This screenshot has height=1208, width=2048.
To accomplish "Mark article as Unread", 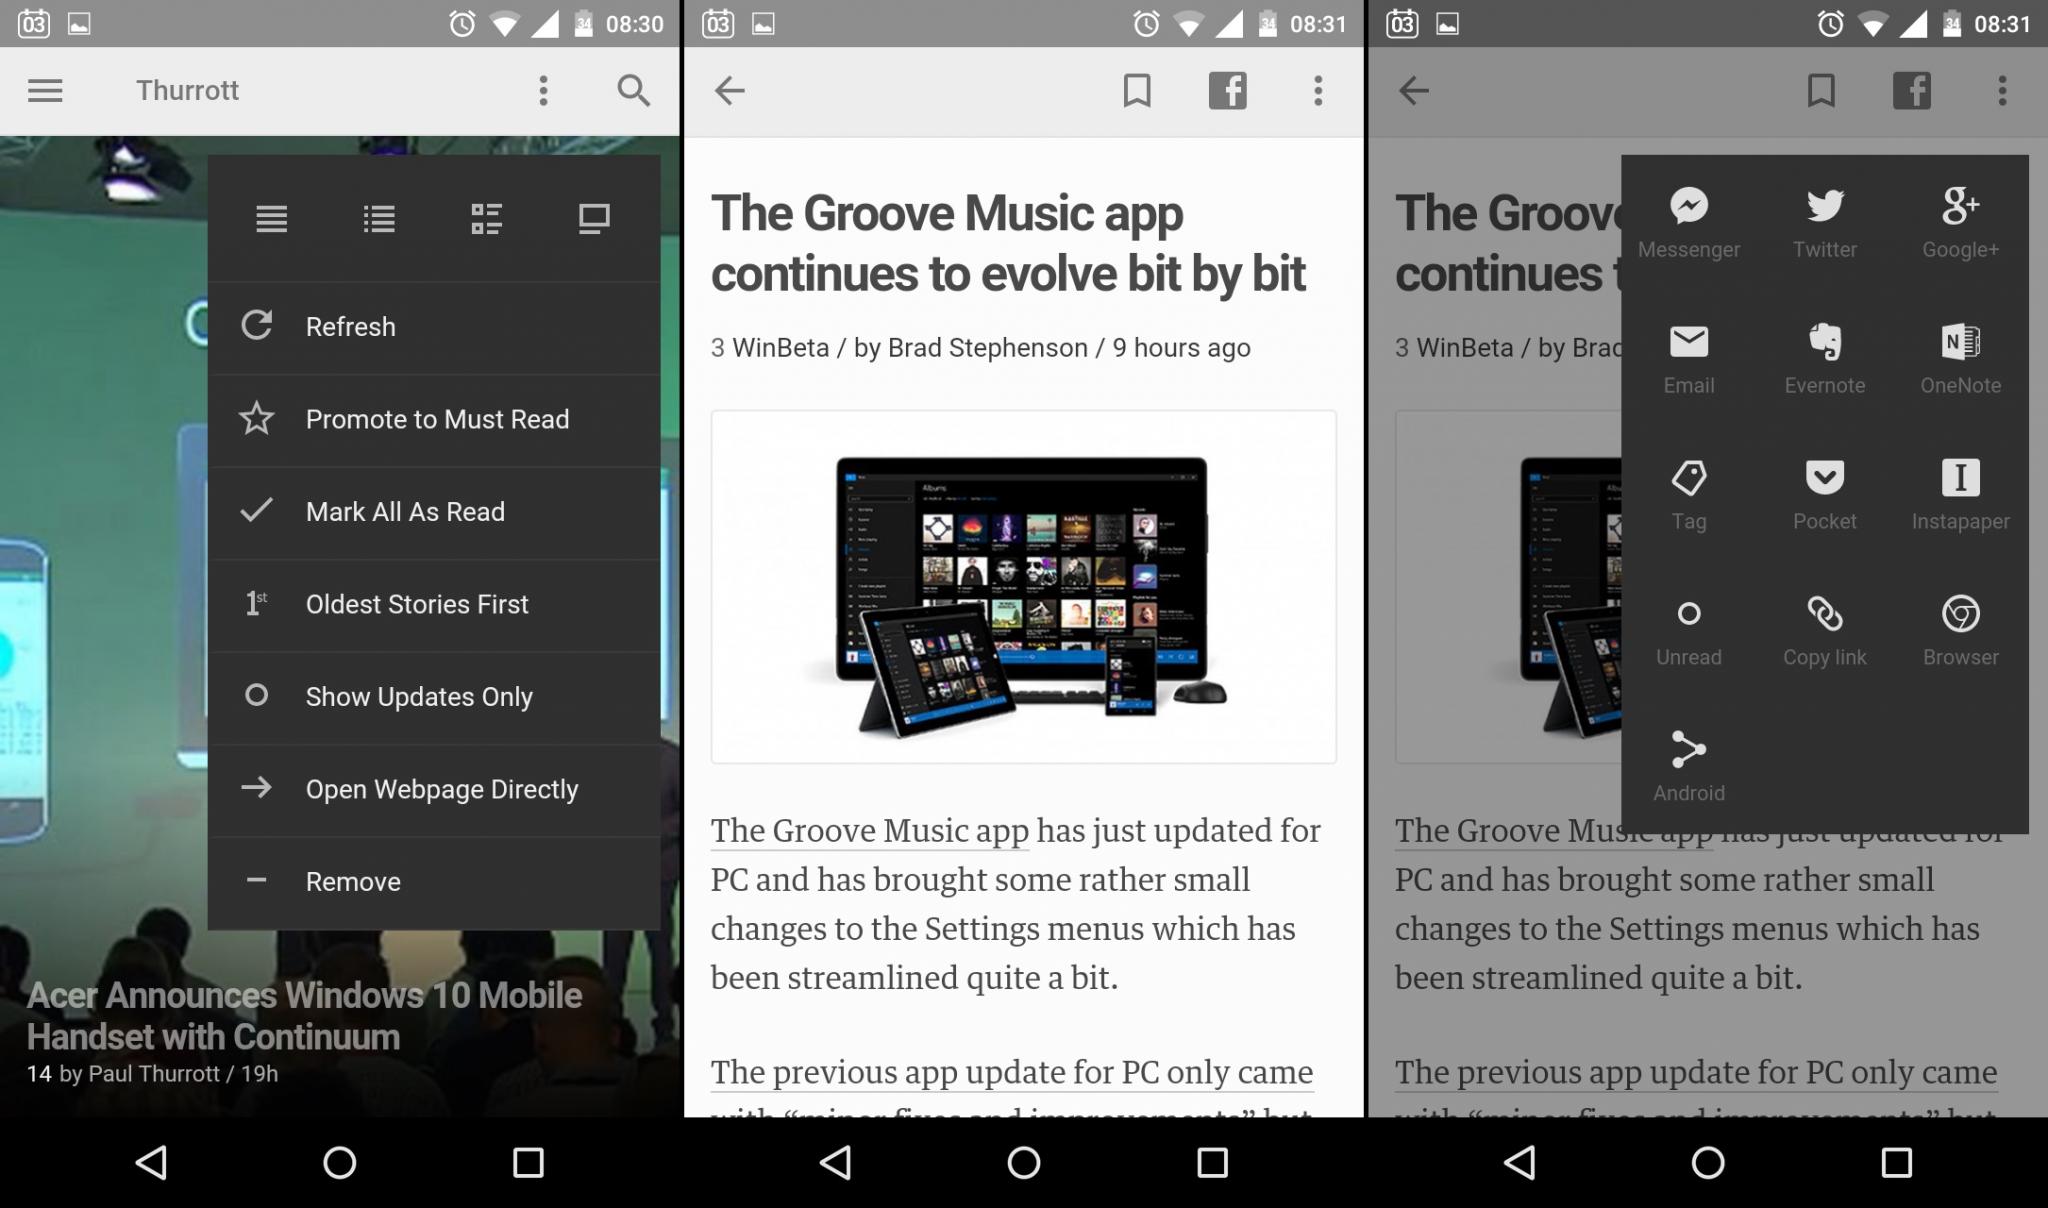I will (1689, 632).
